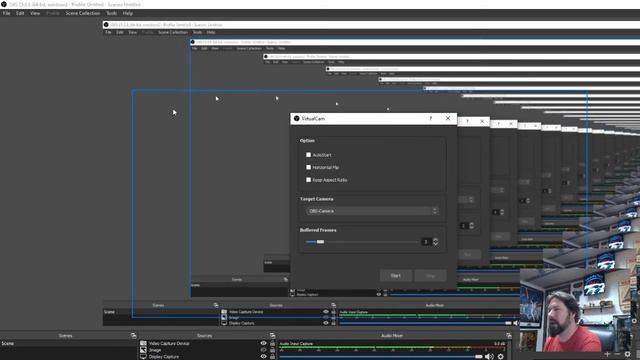Open the Target Camera dropdown showing OBS-Camera

coord(372,211)
